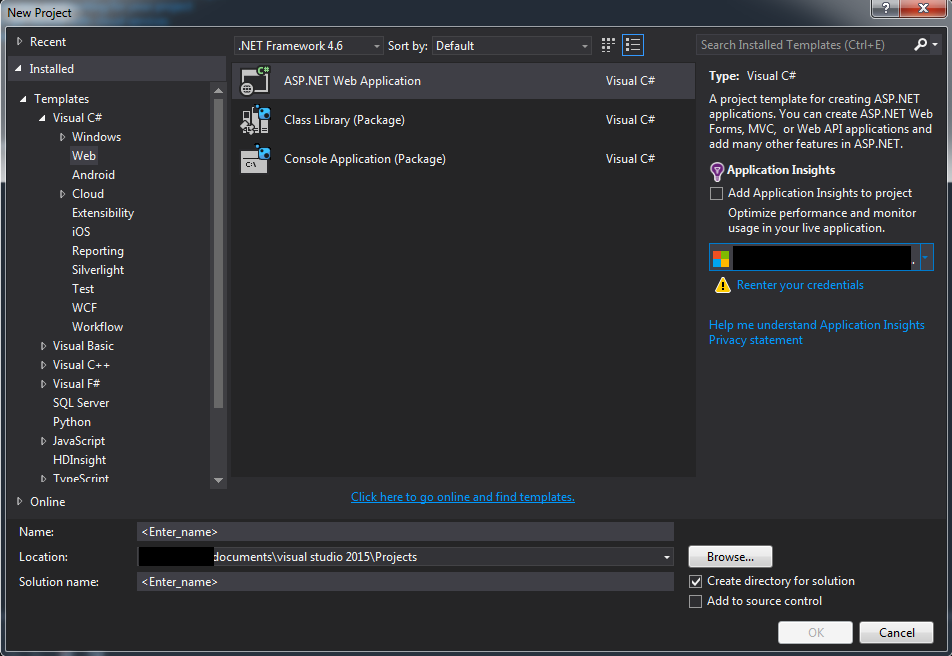Screen dimensions: 952x656
Task: Select the Python category
Action: [x=72, y=422]
